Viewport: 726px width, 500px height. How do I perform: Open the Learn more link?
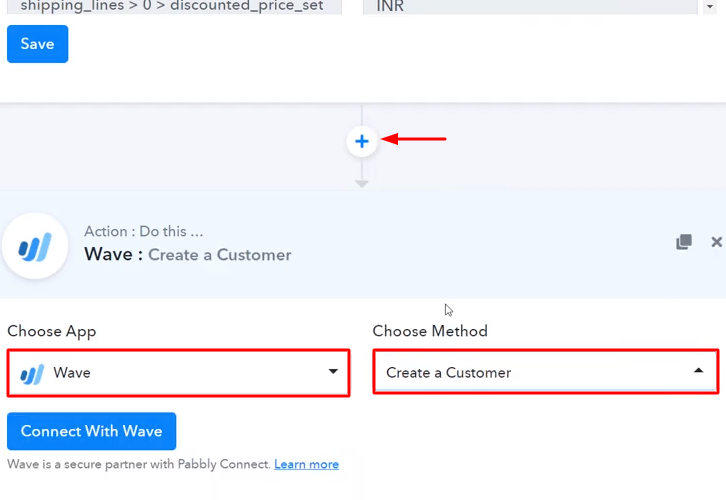click(307, 464)
